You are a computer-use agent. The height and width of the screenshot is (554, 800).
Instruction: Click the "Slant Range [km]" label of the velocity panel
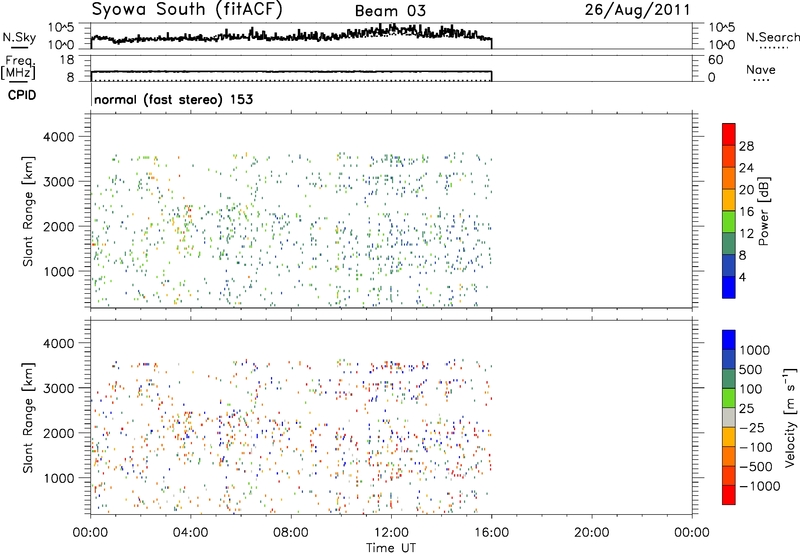[x=28, y=418]
